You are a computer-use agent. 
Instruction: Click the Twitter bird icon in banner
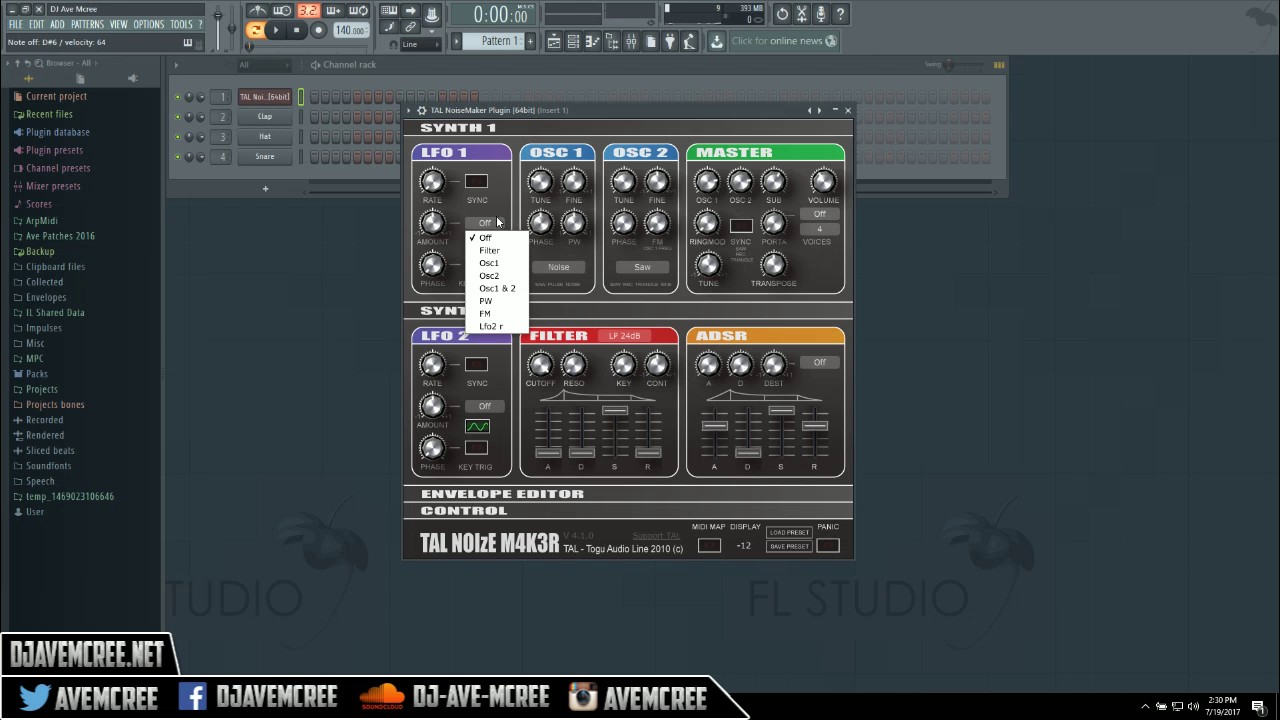point(35,697)
